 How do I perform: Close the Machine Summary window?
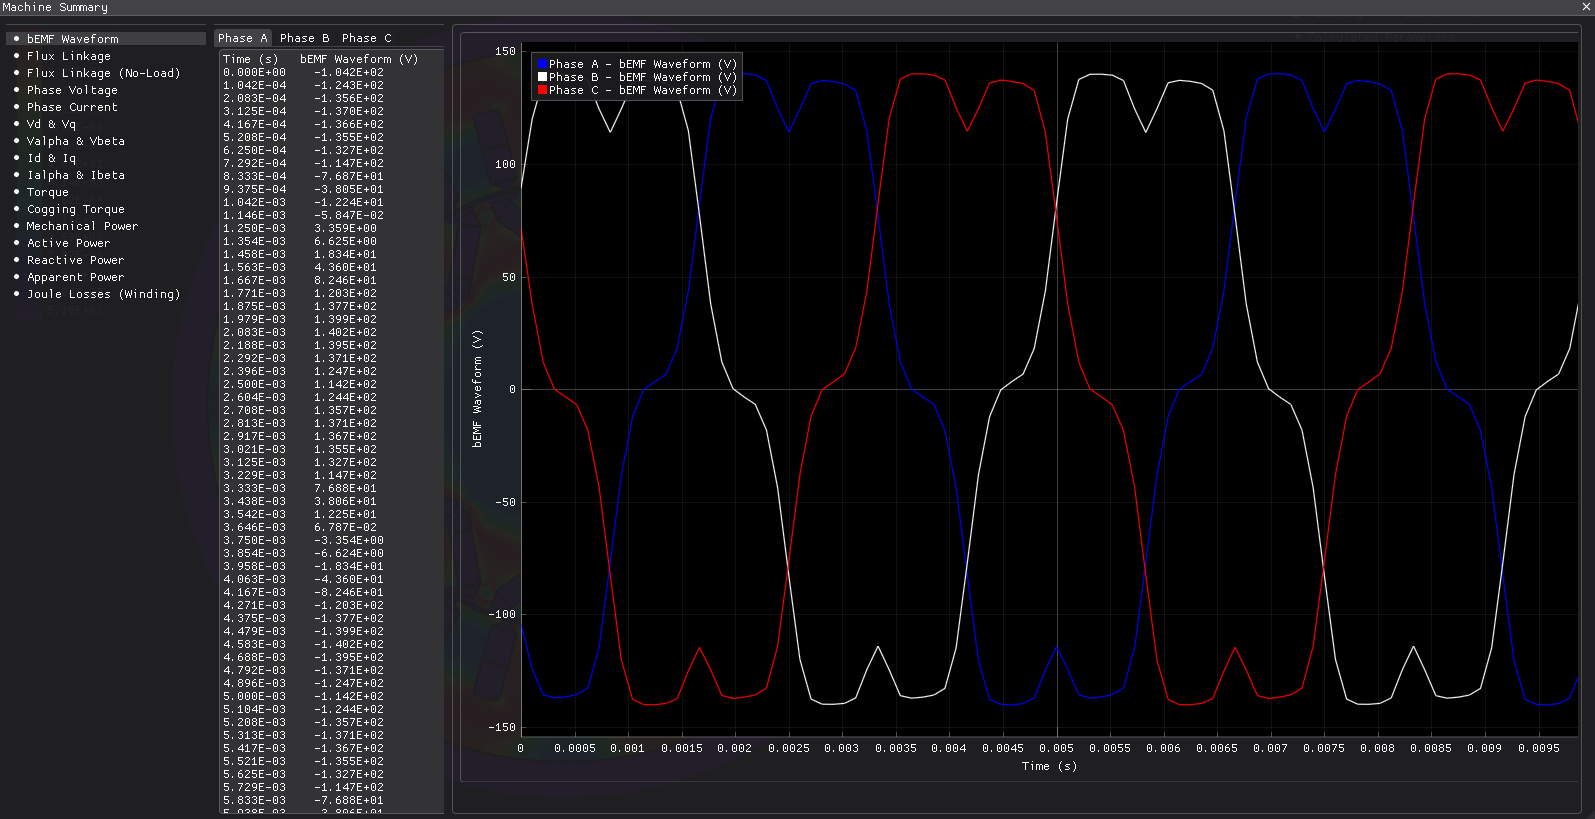coord(1587,7)
